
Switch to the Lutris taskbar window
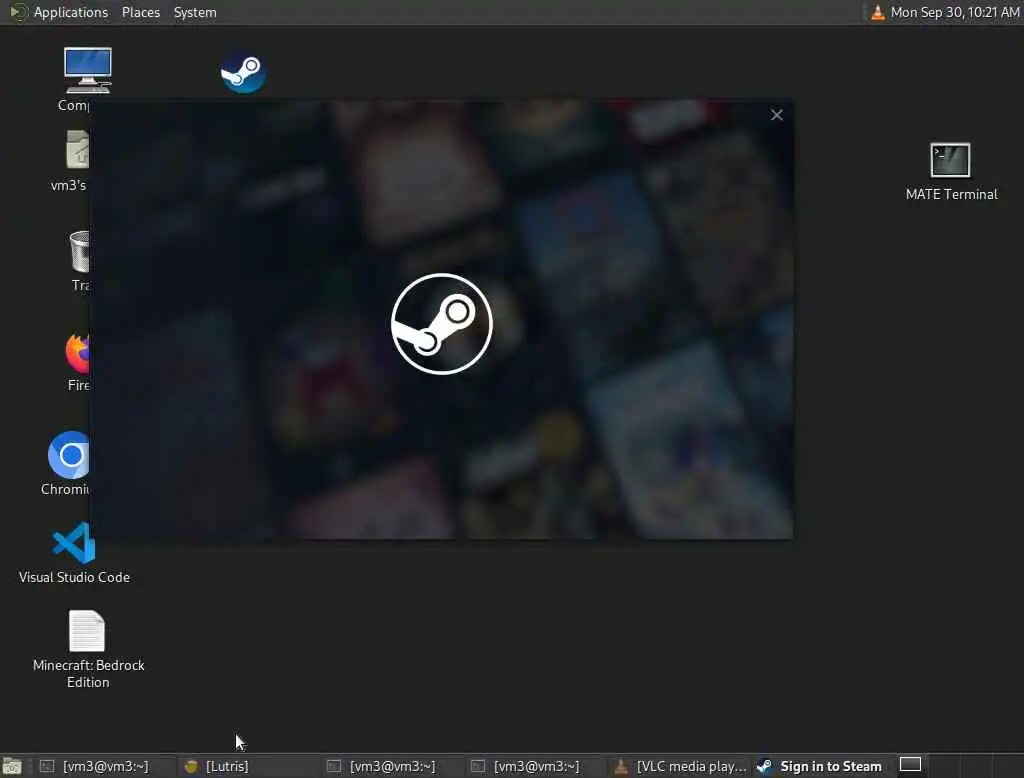pyautogui.click(x=248, y=766)
